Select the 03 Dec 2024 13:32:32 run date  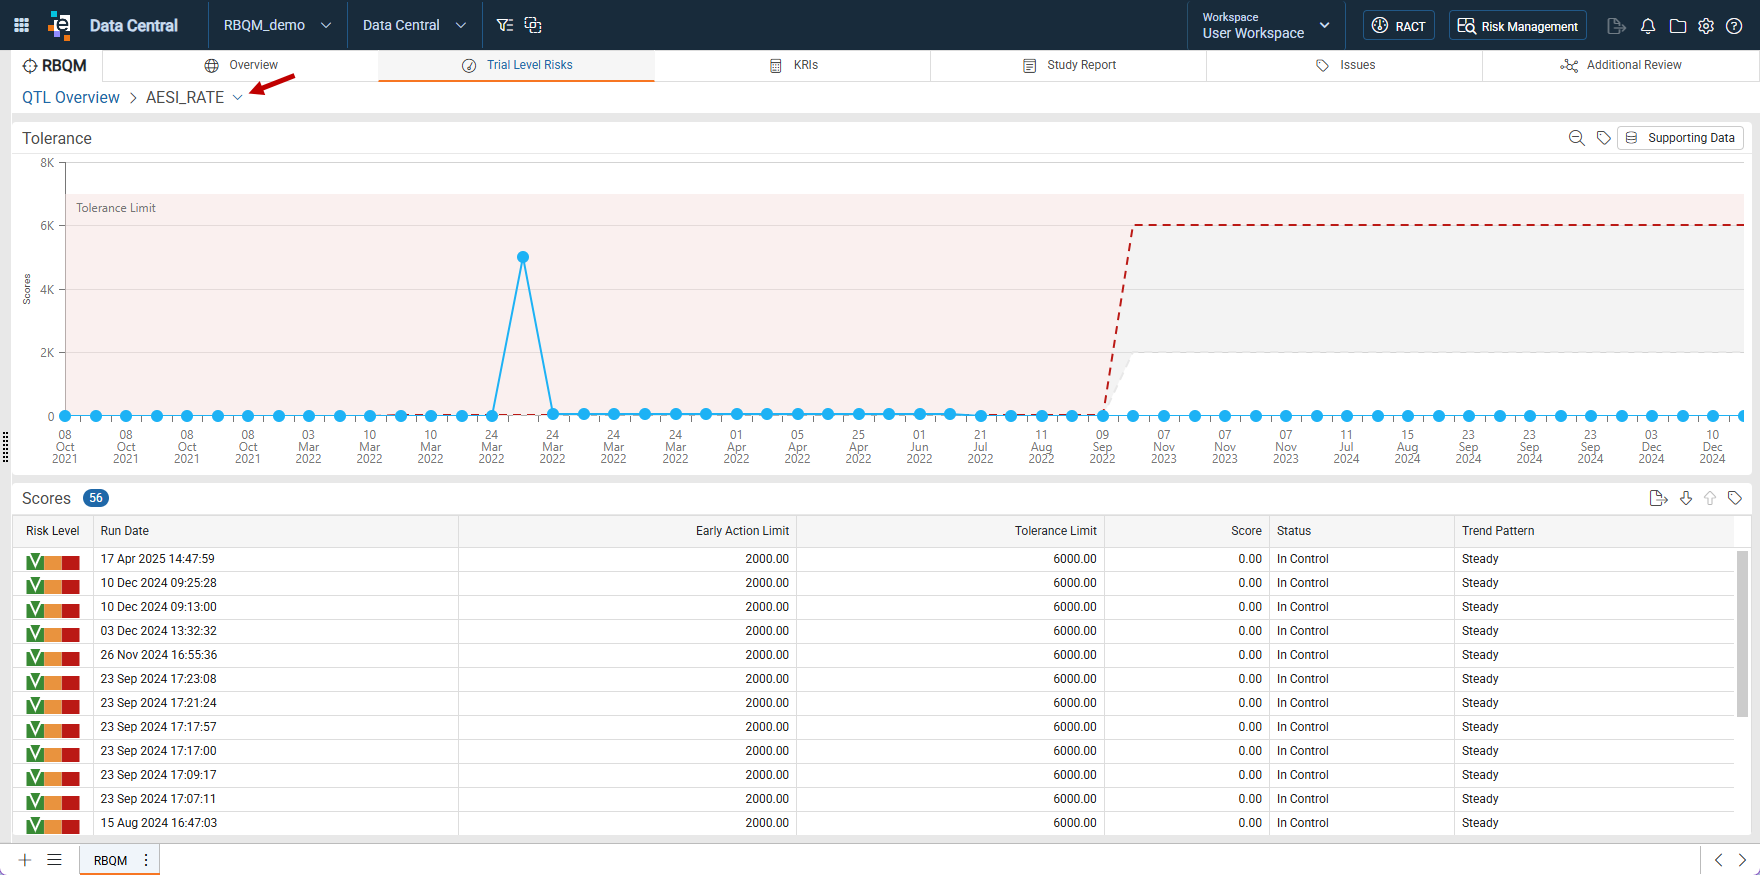pos(158,631)
